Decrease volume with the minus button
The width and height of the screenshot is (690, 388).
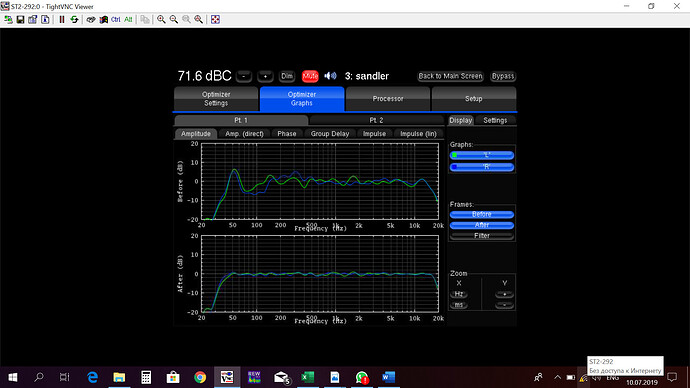244,77
